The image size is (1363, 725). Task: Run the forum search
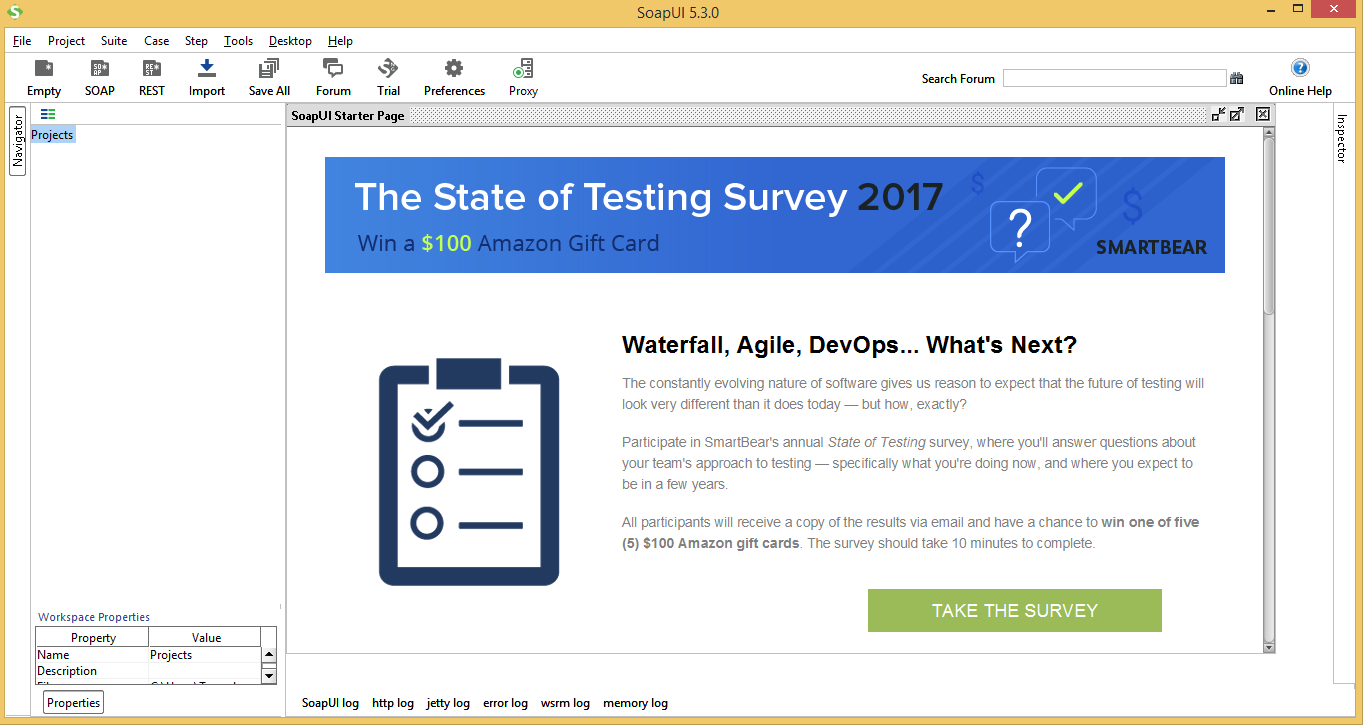pos(1236,77)
